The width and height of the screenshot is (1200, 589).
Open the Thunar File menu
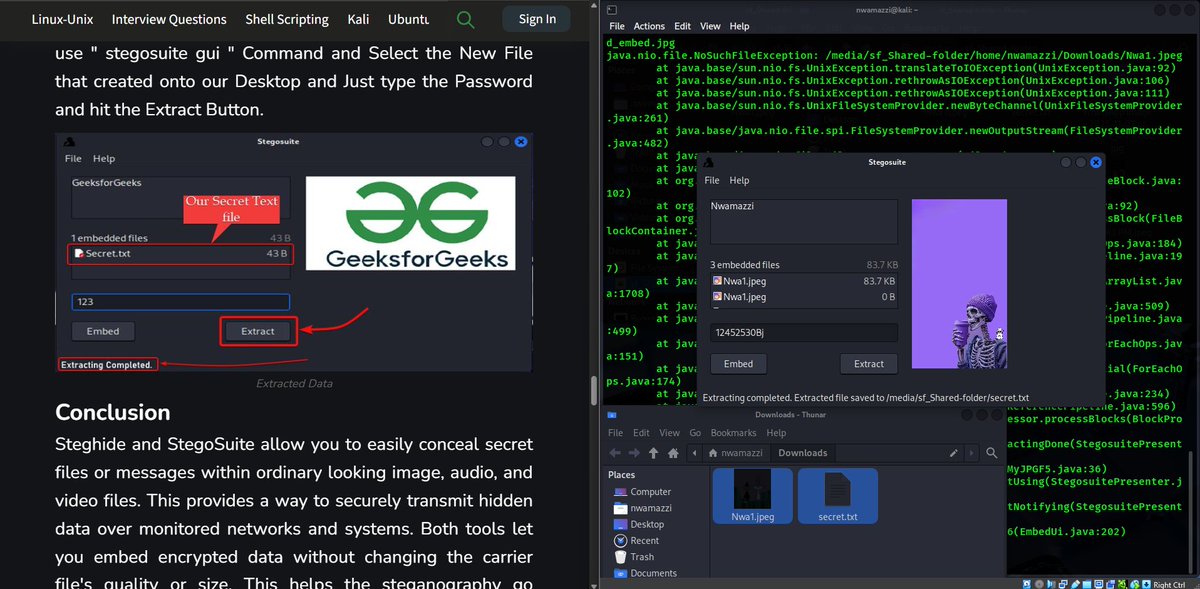[x=616, y=433]
